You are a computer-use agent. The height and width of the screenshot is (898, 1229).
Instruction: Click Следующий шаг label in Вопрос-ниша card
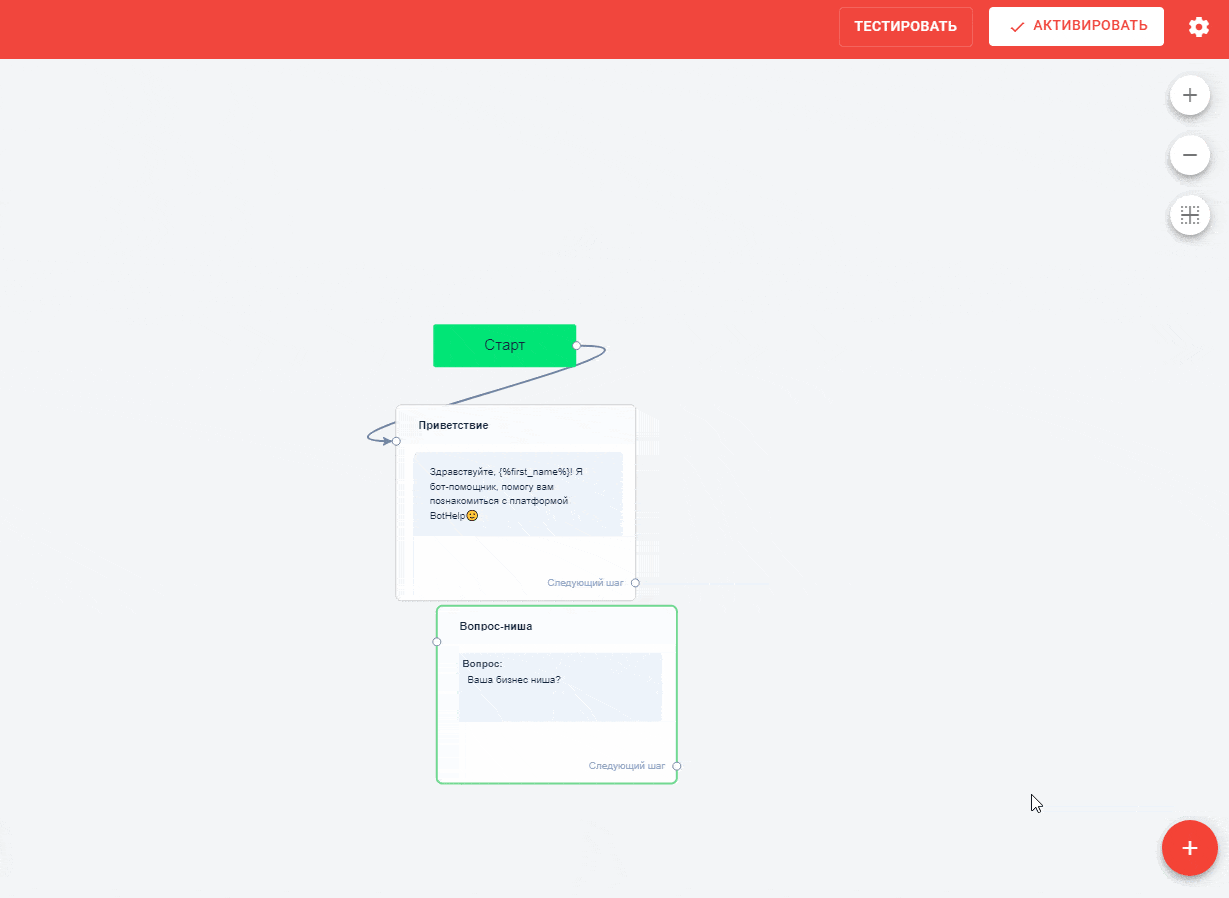627,766
